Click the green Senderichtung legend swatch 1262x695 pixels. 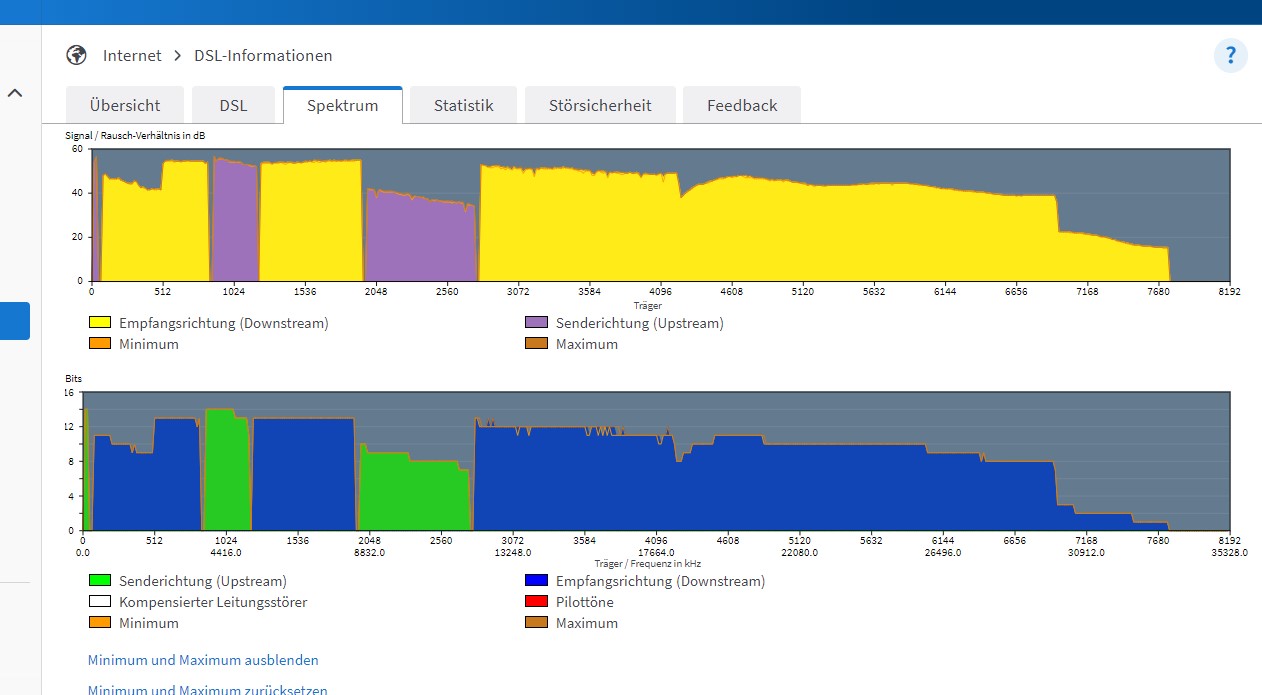100,580
